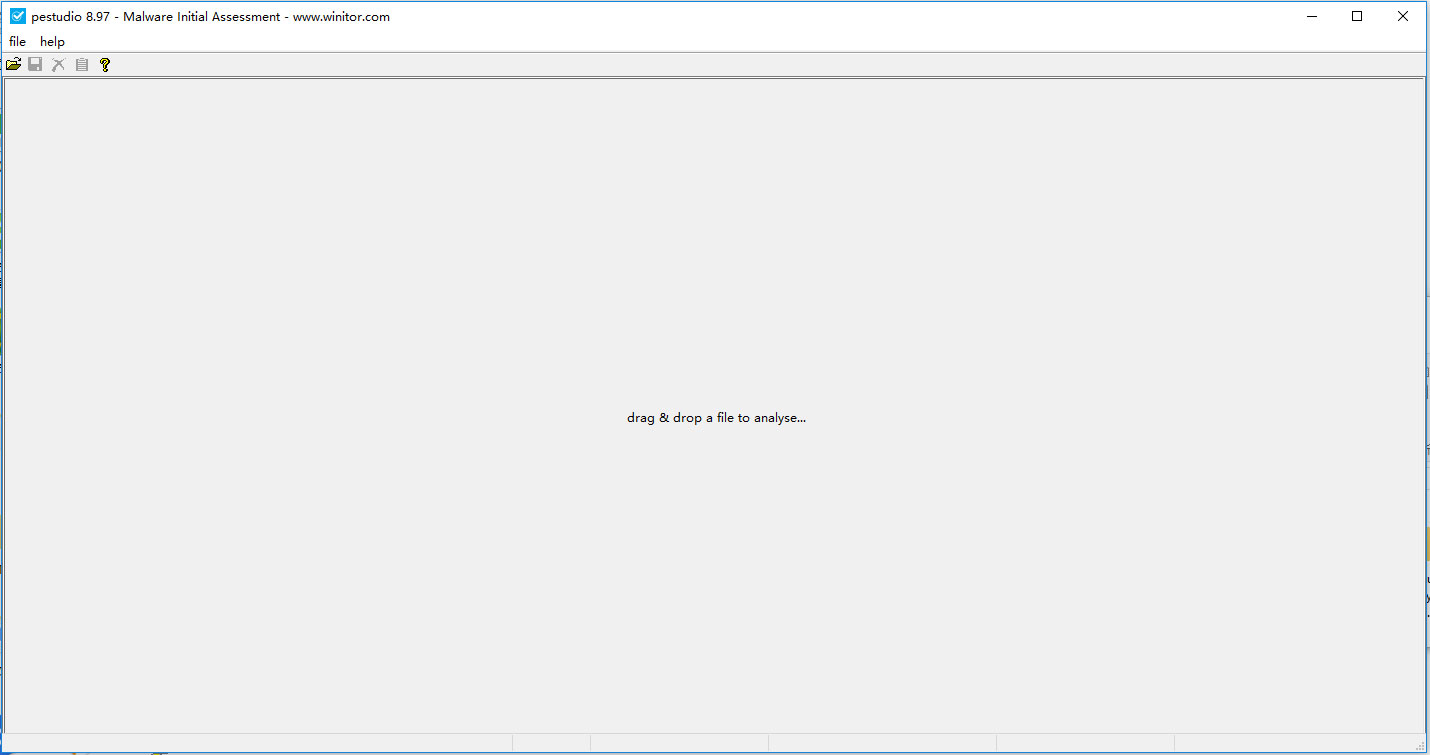Click the clipboard copy toolbar icon
The width and height of the screenshot is (1430, 755).
(82, 64)
